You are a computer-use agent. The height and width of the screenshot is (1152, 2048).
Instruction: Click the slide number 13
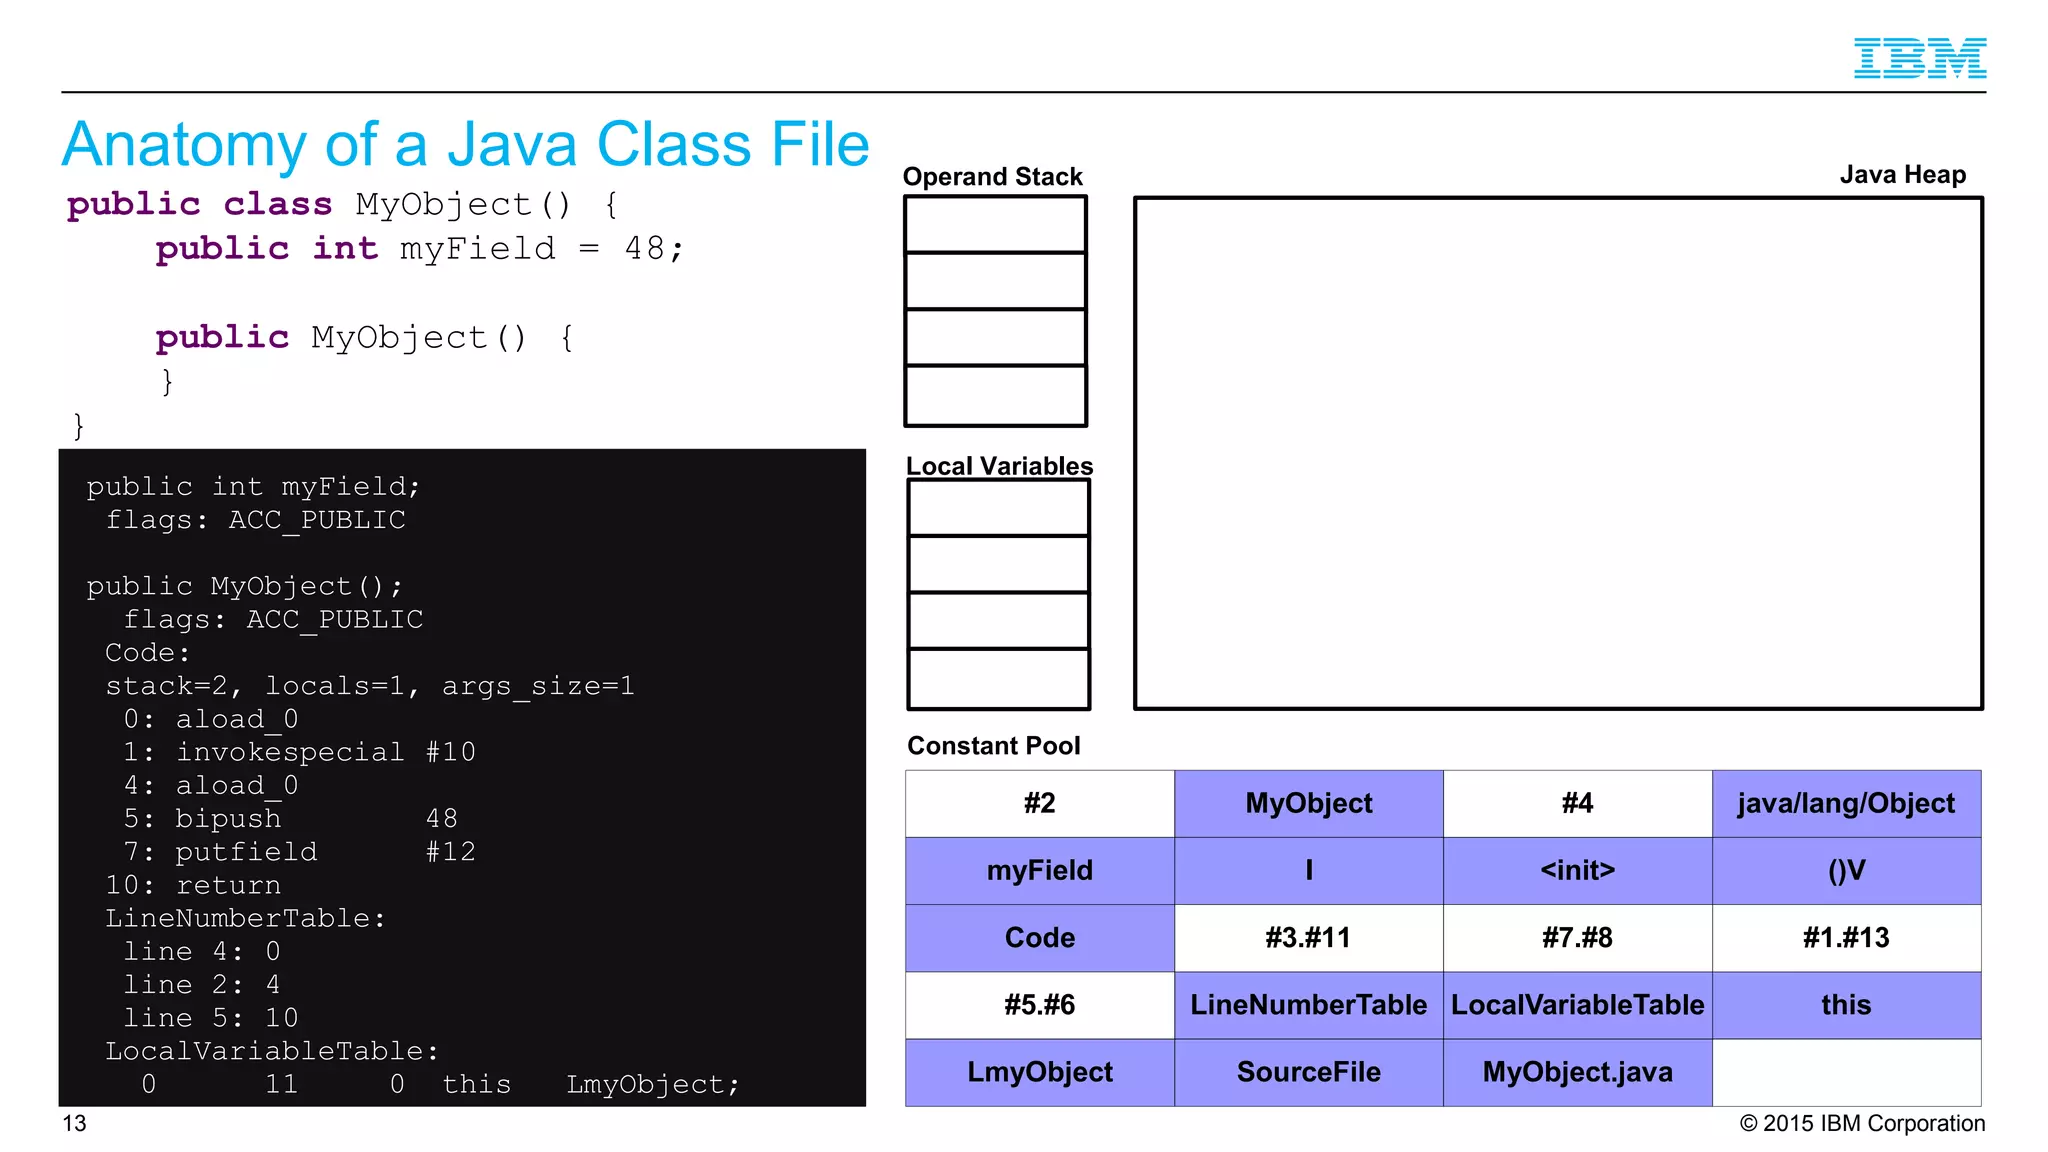(x=75, y=1123)
